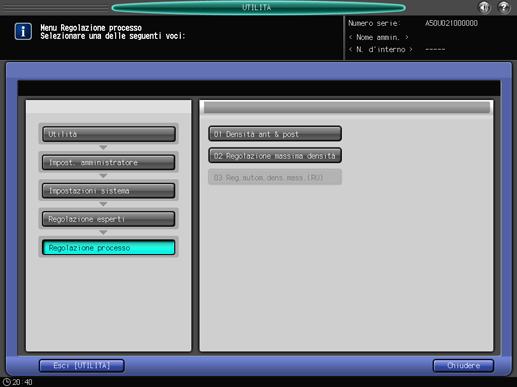Screen dimensions: 517x387
Task: Go to the Utilità menu level
Action: pos(109,134)
